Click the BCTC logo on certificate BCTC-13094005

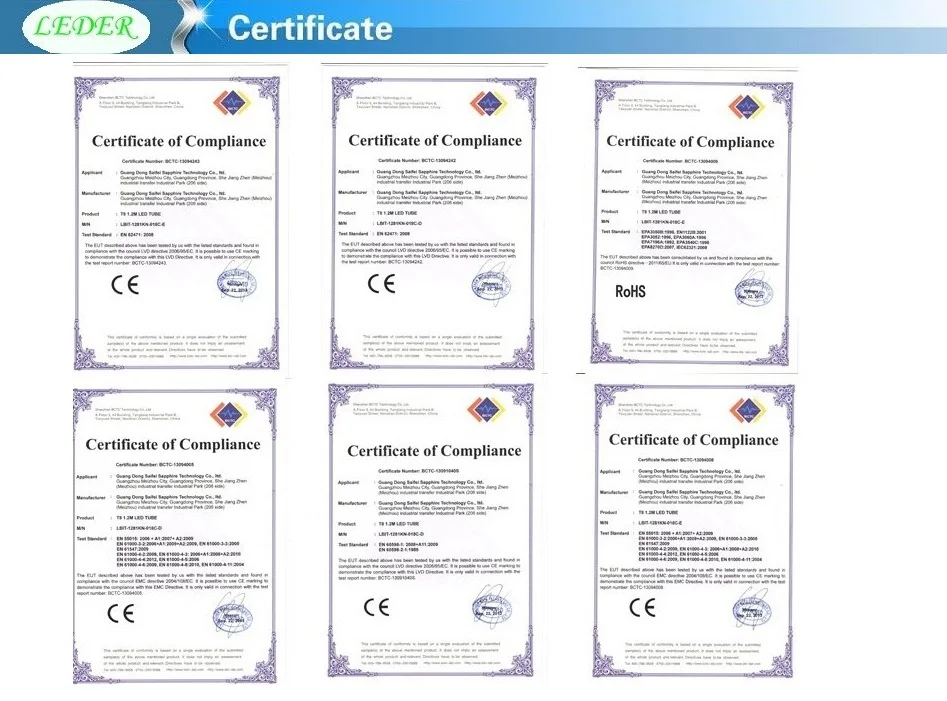coord(229,414)
